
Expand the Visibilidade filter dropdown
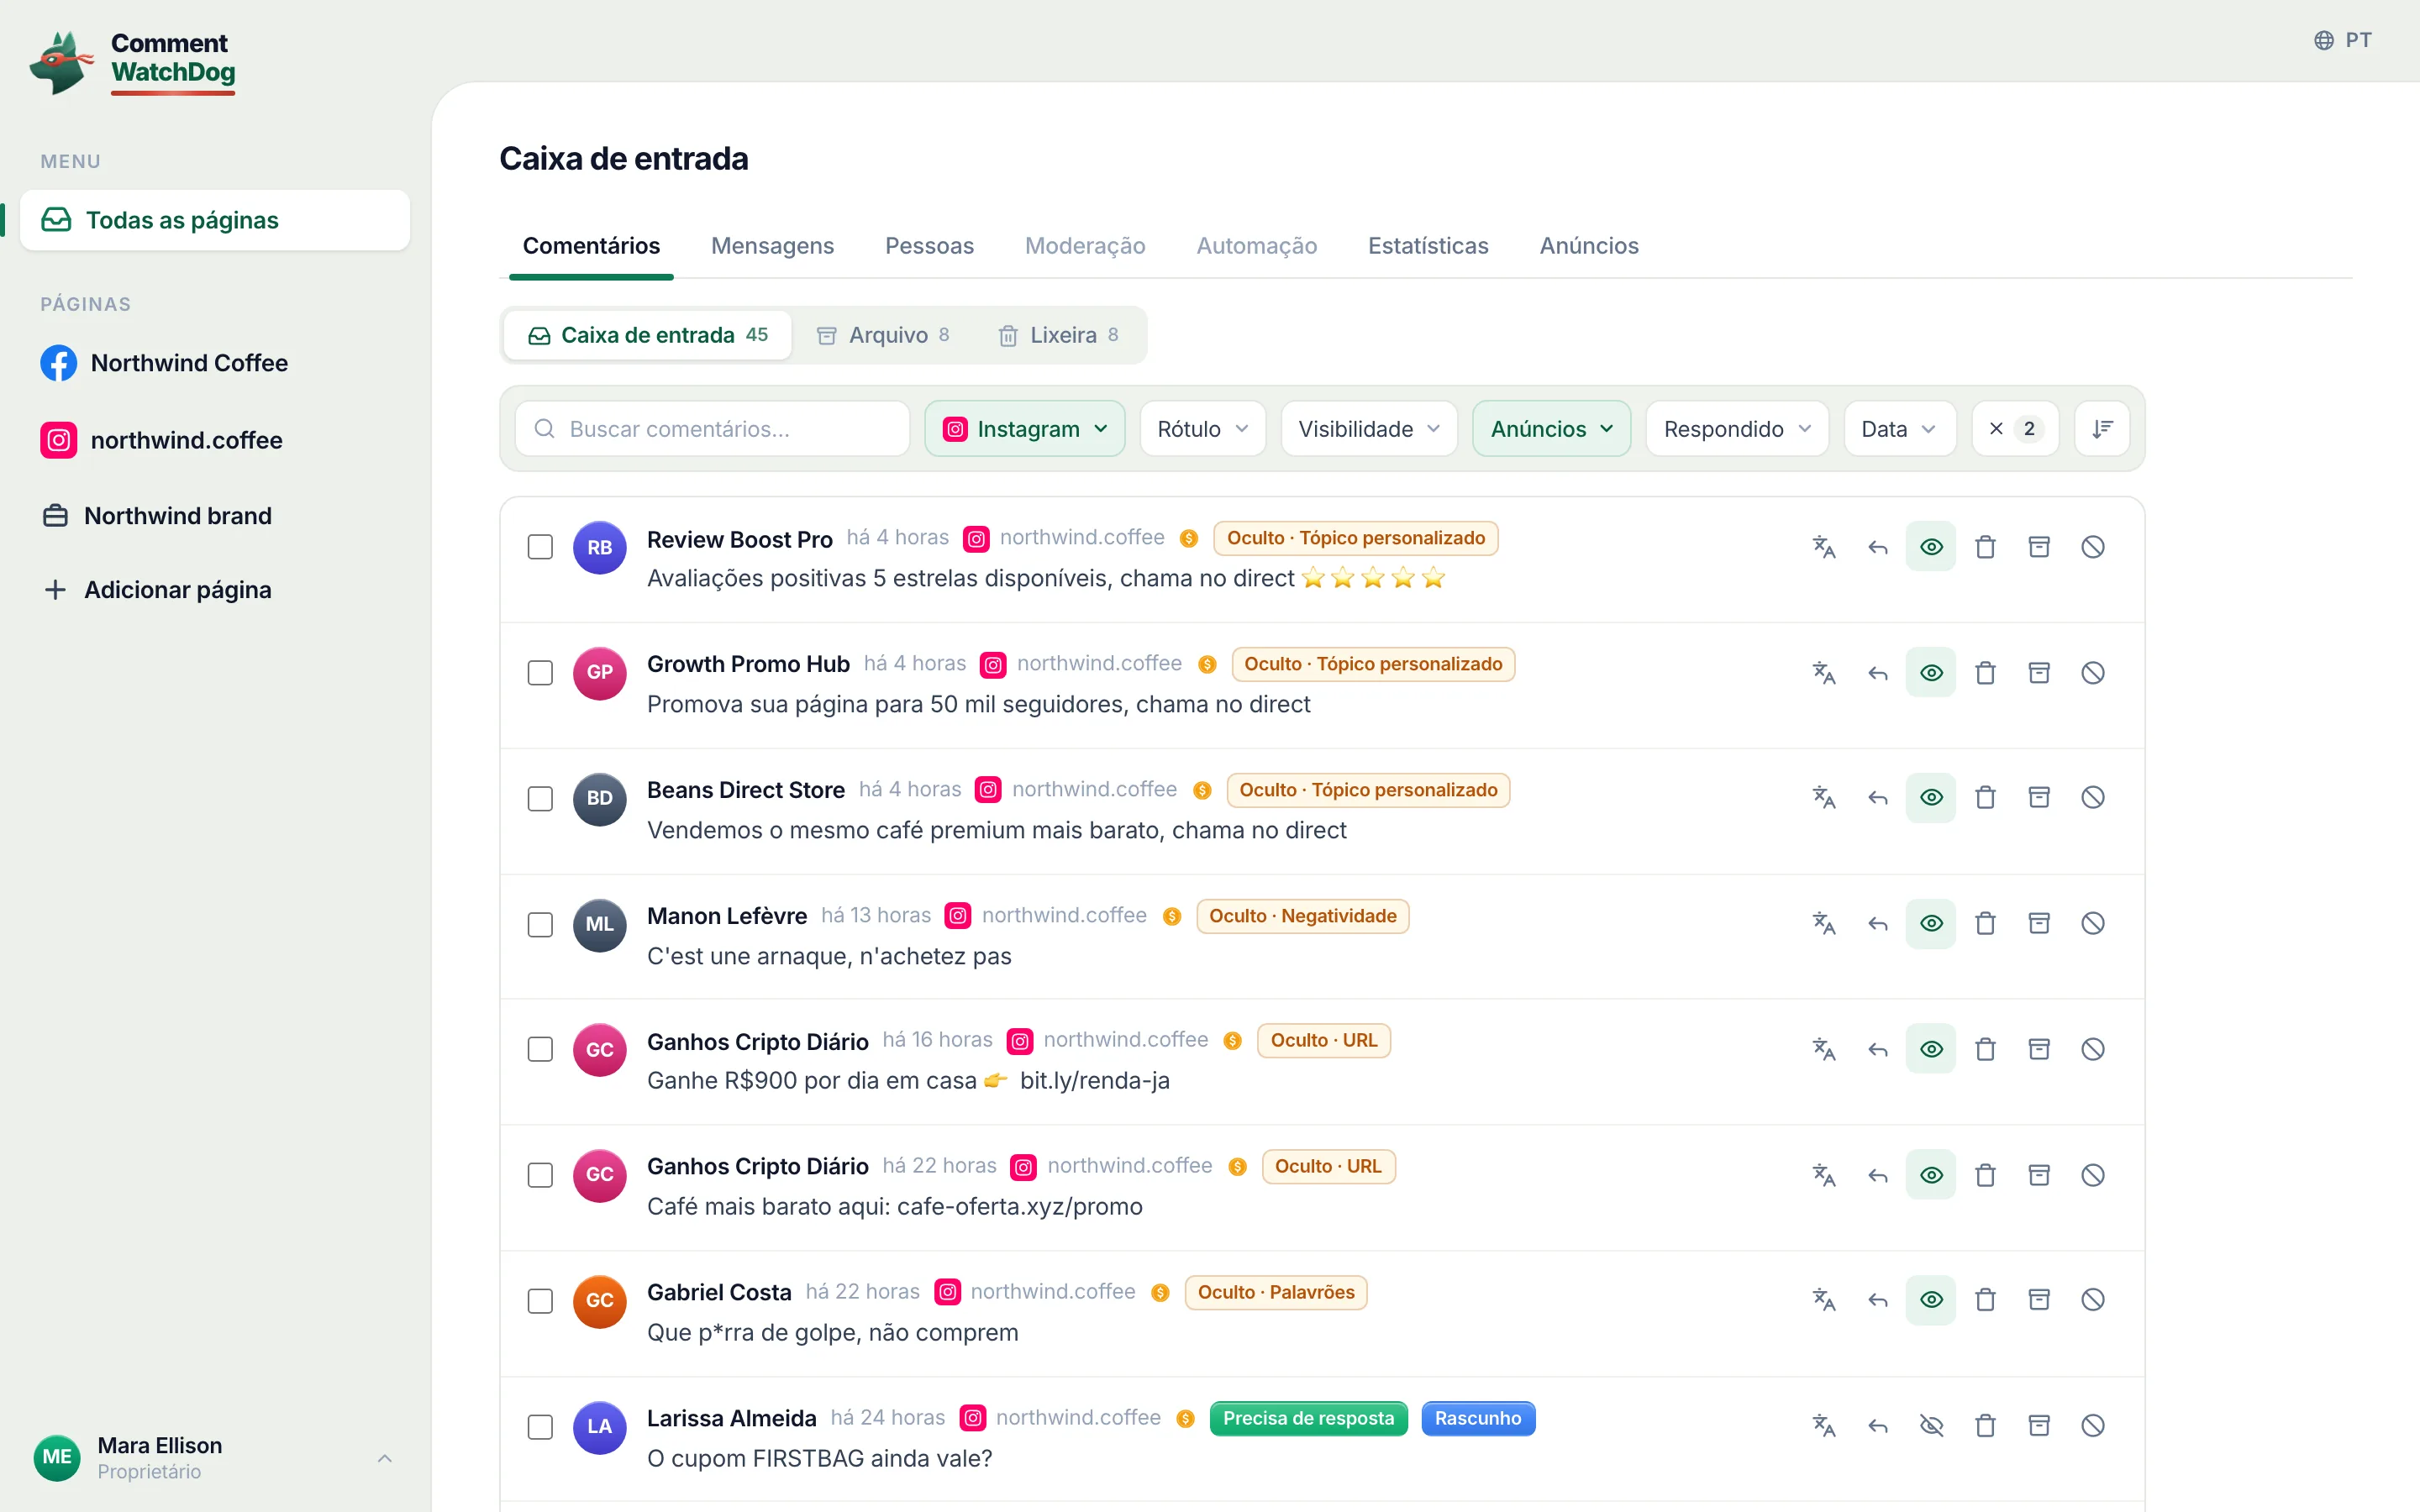[x=1369, y=429]
